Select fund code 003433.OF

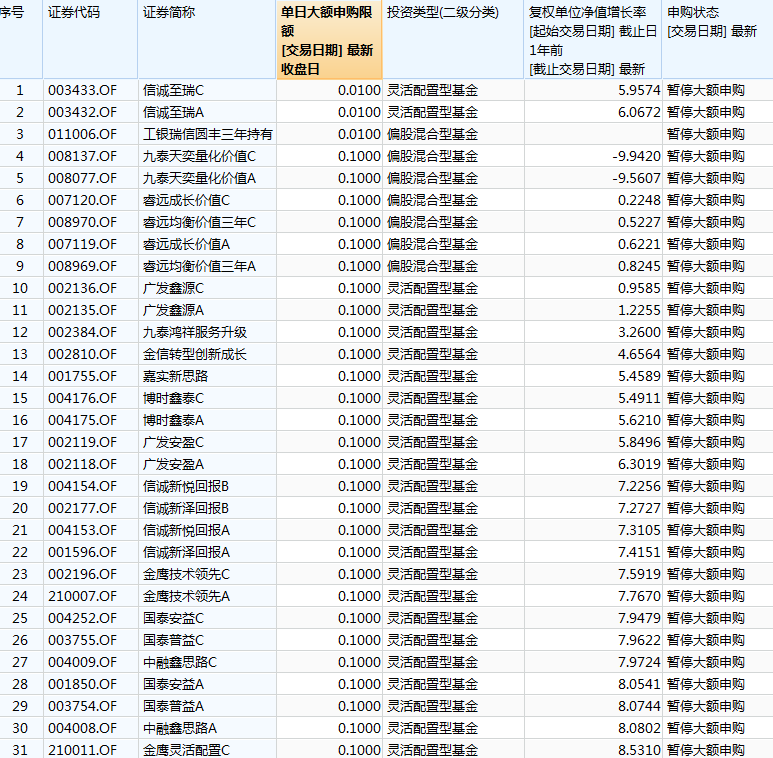point(82,90)
